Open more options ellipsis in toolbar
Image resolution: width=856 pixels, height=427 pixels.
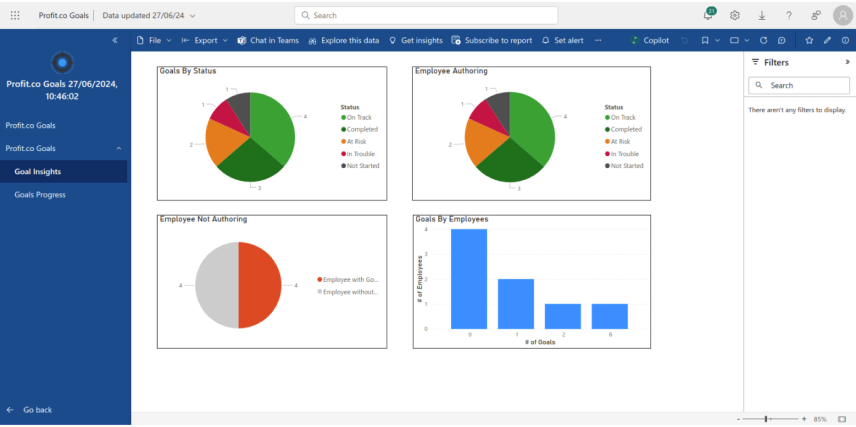pos(598,40)
